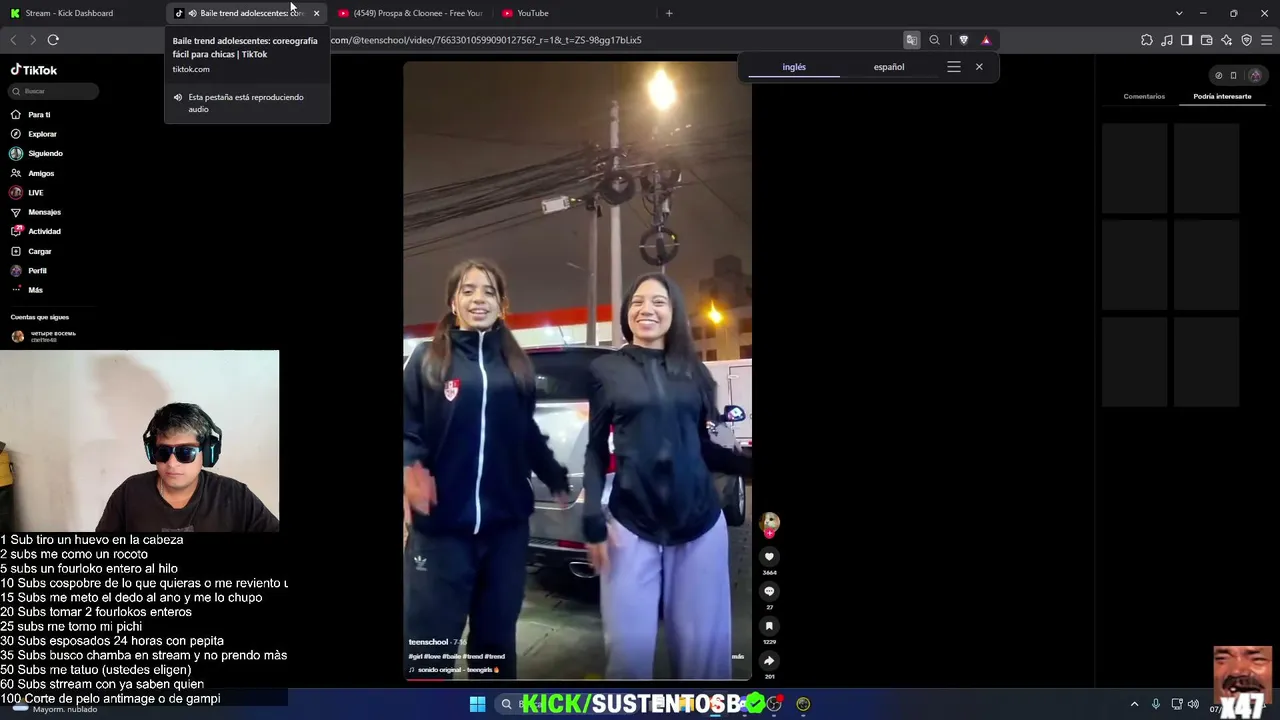The width and height of the screenshot is (1280, 720).
Task: Go back to previous page
Action: pos(13,40)
